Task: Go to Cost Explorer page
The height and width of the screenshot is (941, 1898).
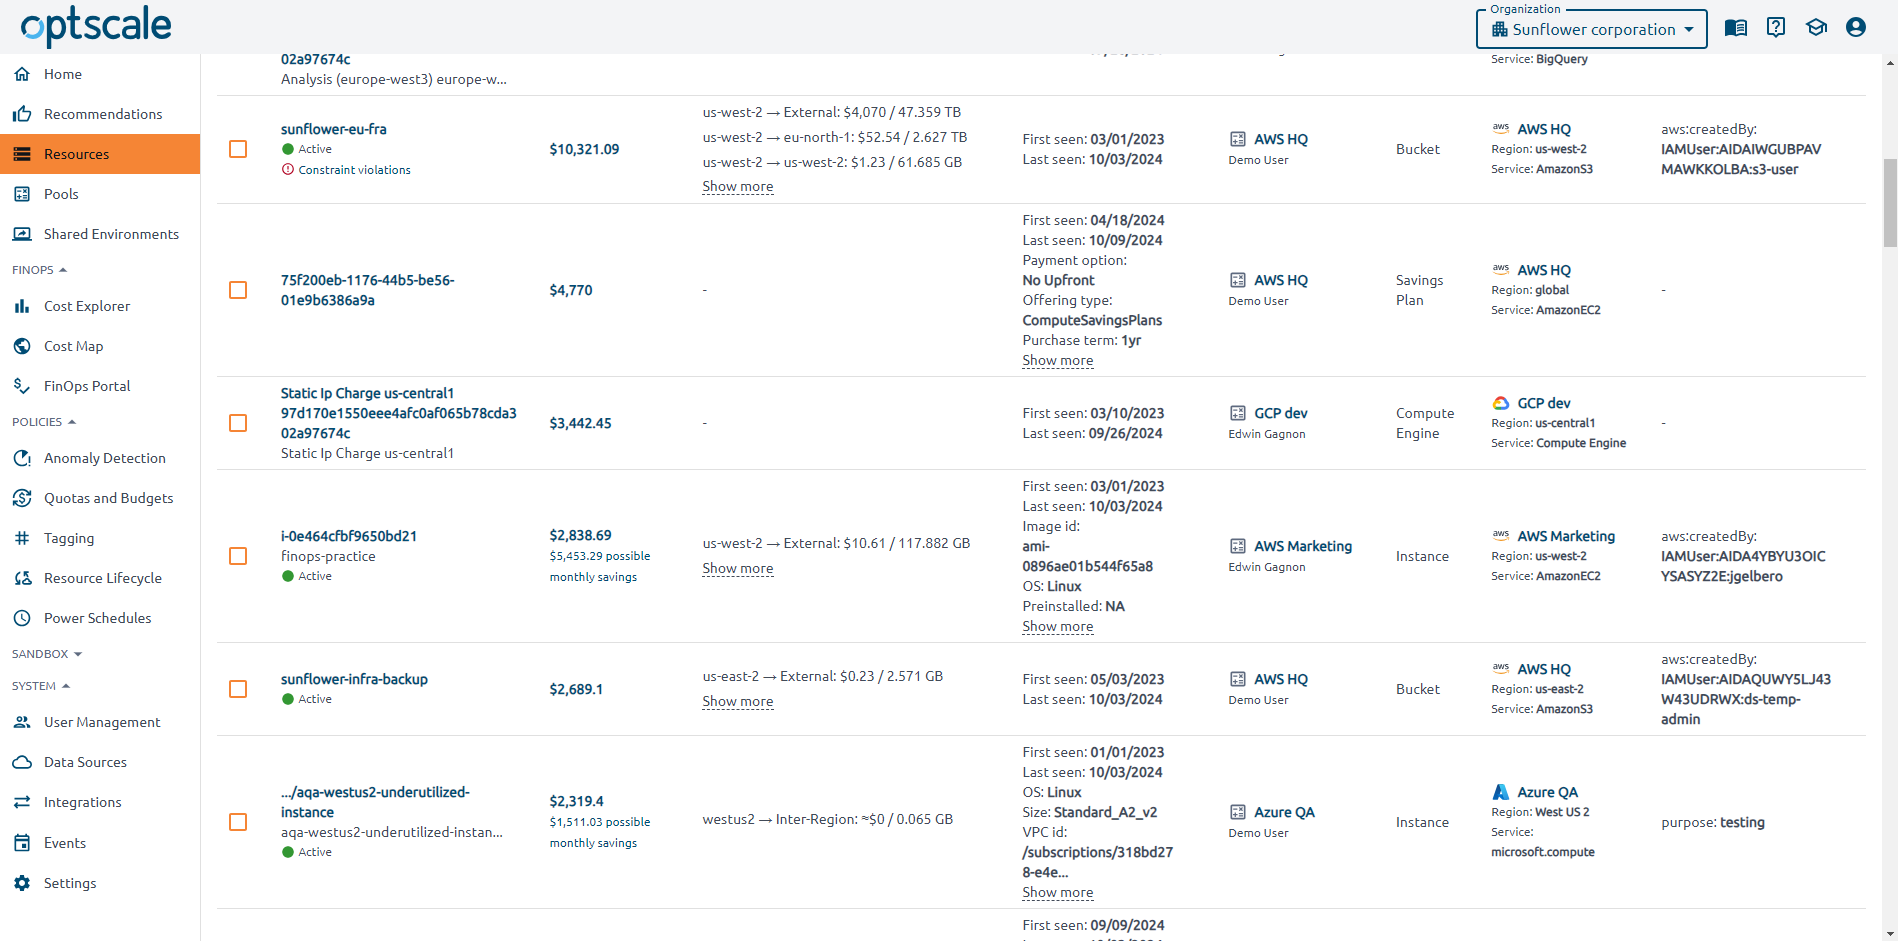Action: (100, 306)
